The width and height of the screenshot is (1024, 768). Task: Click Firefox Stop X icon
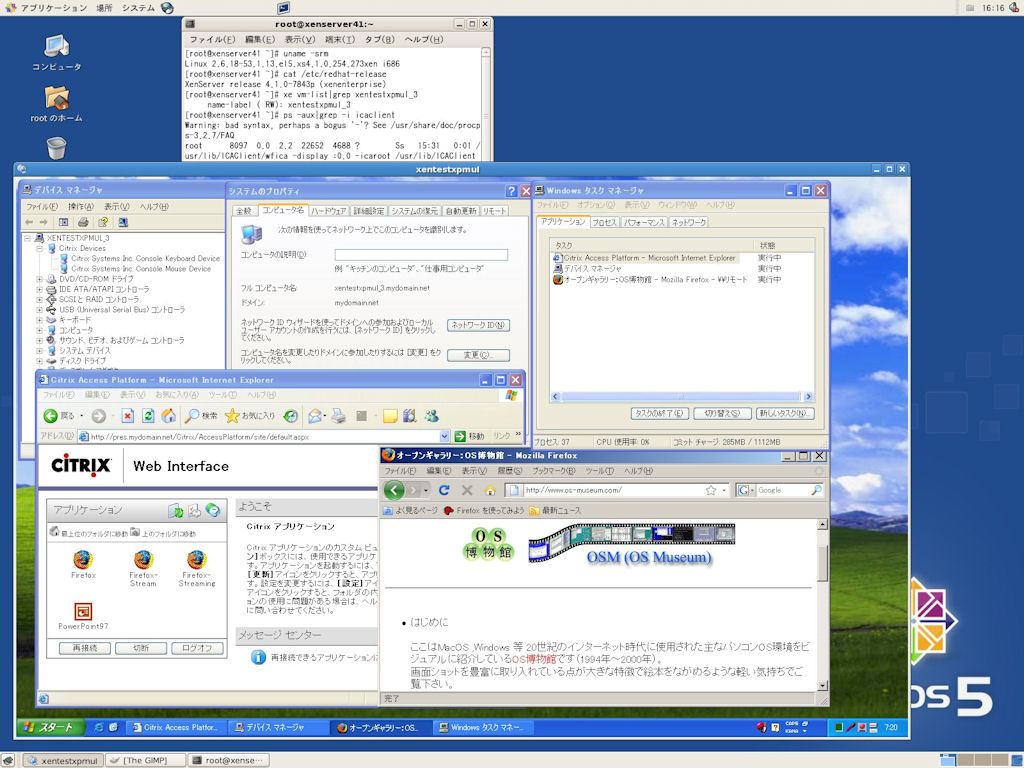coord(467,490)
